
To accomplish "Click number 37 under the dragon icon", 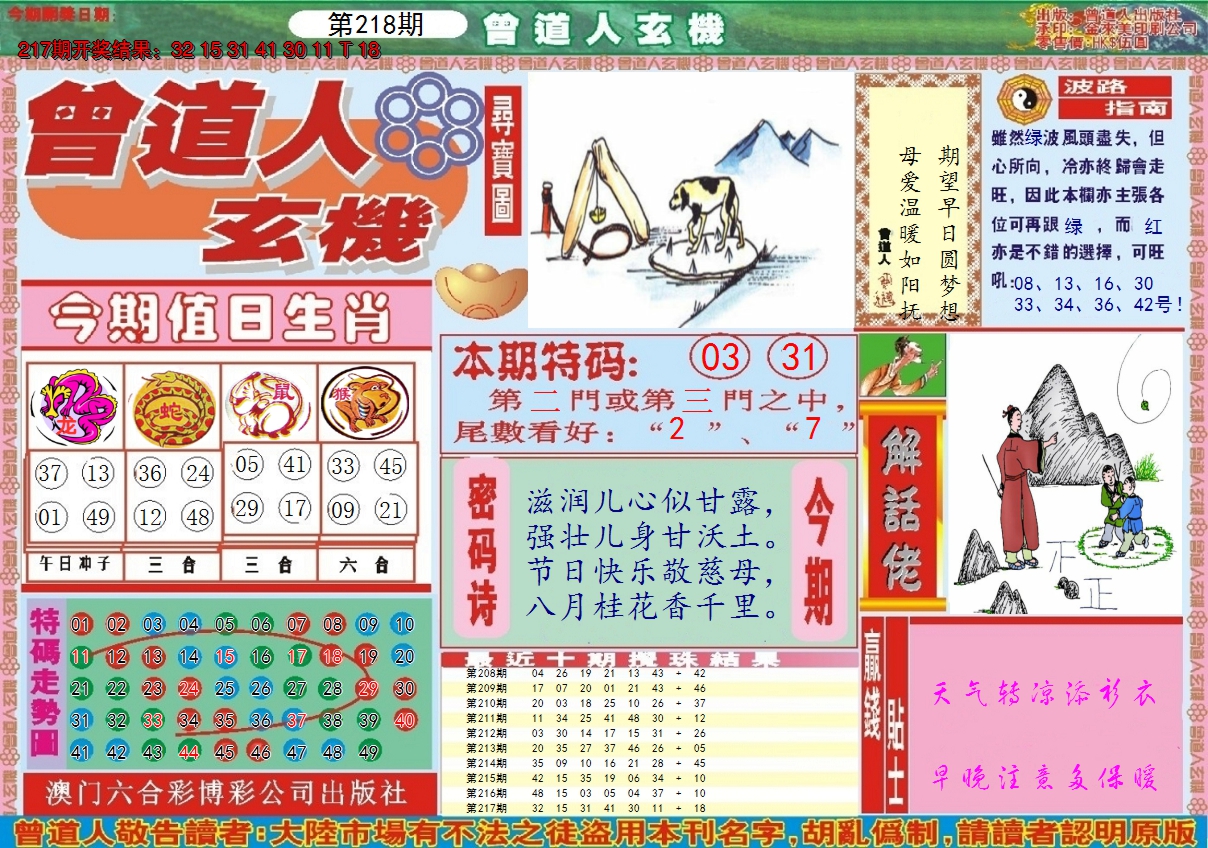I will (51, 473).
